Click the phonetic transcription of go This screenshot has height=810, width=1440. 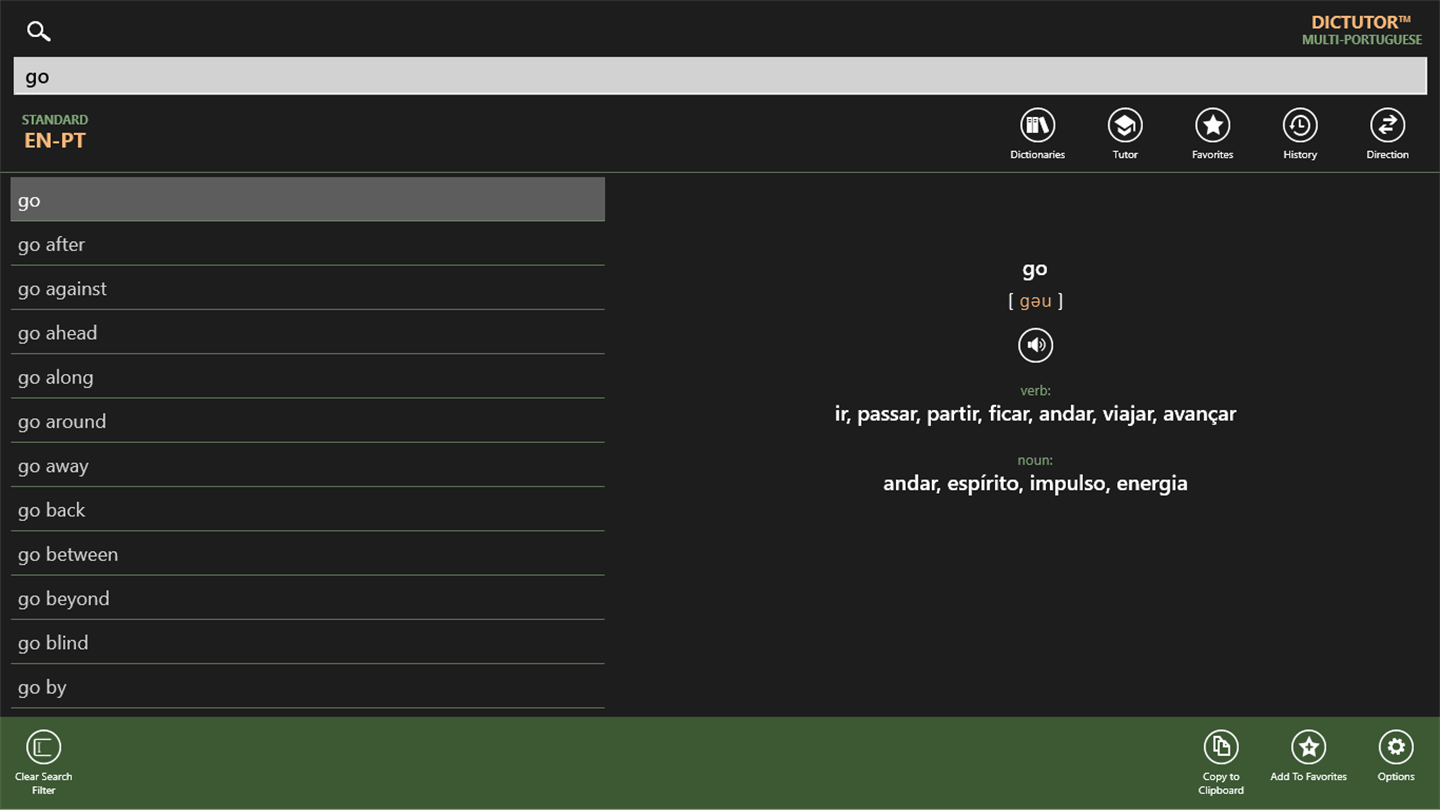tap(1036, 301)
